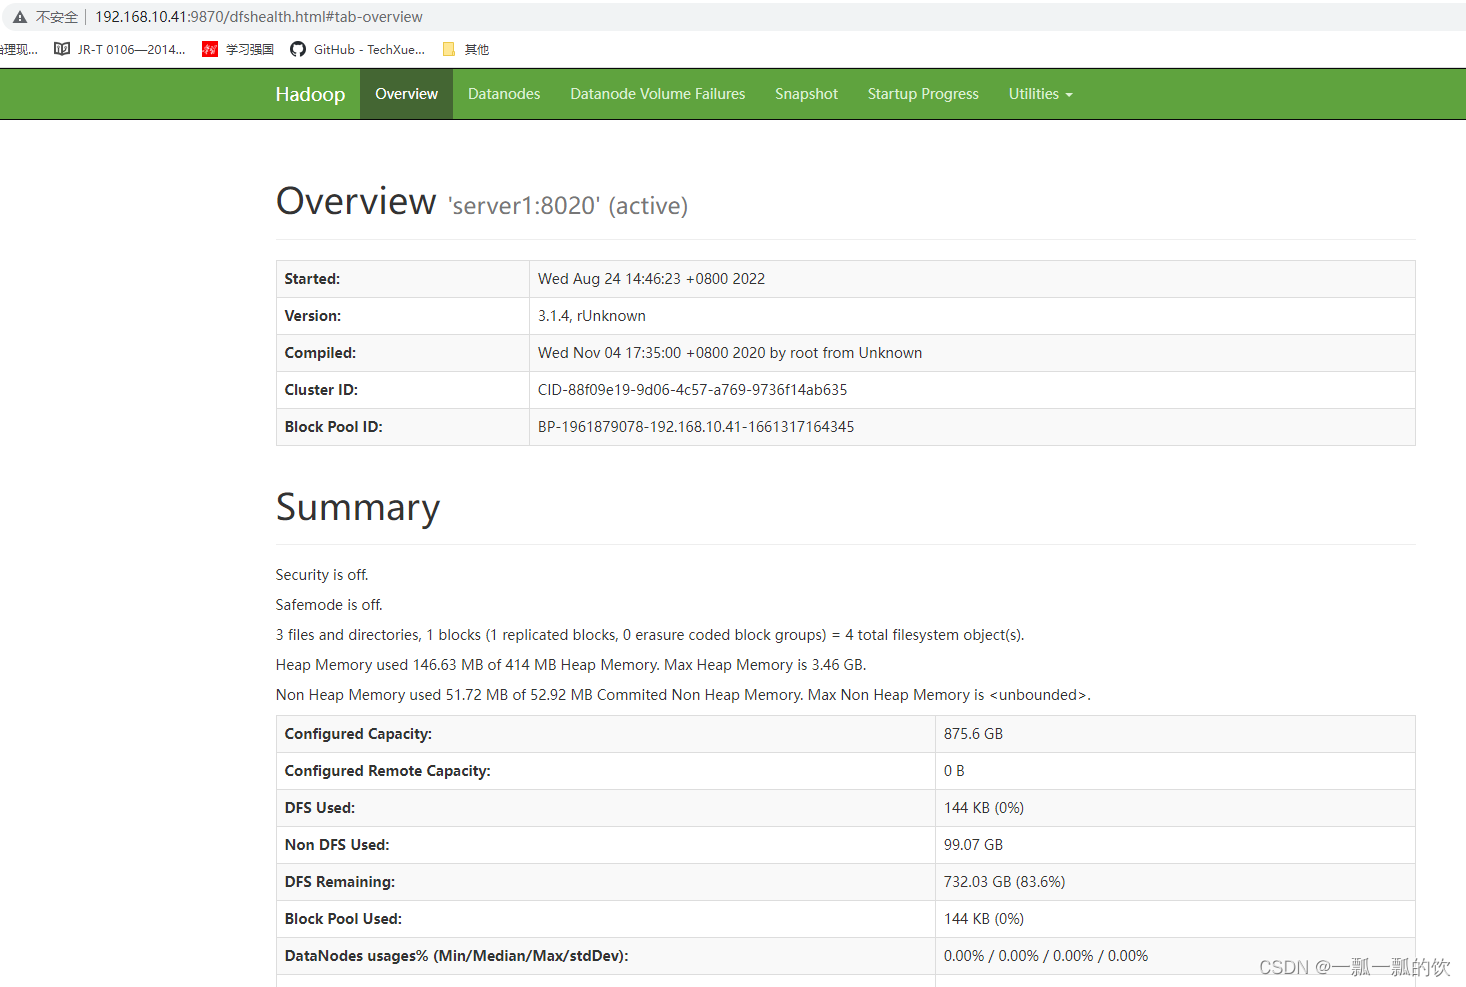Expand the Utilities dropdown menu
This screenshot has width=1466, height=987.
(x=1040, y=94)
